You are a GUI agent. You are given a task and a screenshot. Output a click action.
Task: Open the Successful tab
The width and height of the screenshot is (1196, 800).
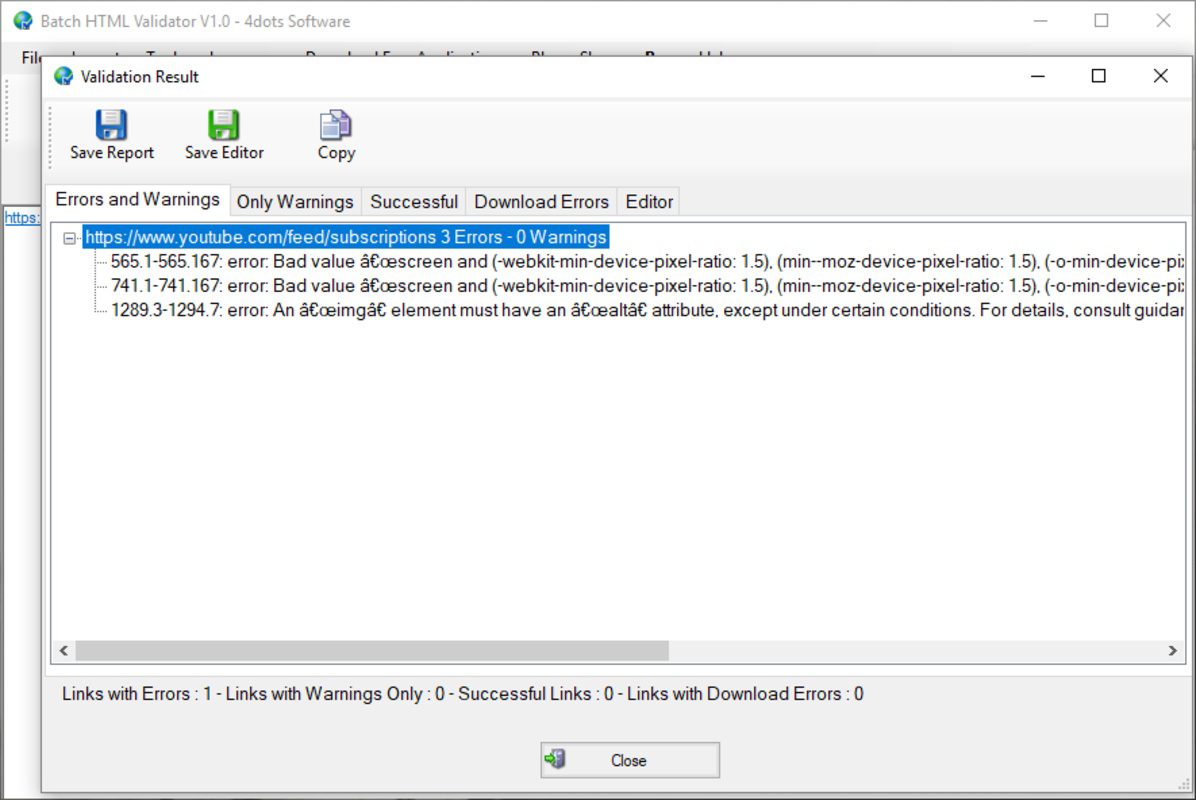point(414,202)
